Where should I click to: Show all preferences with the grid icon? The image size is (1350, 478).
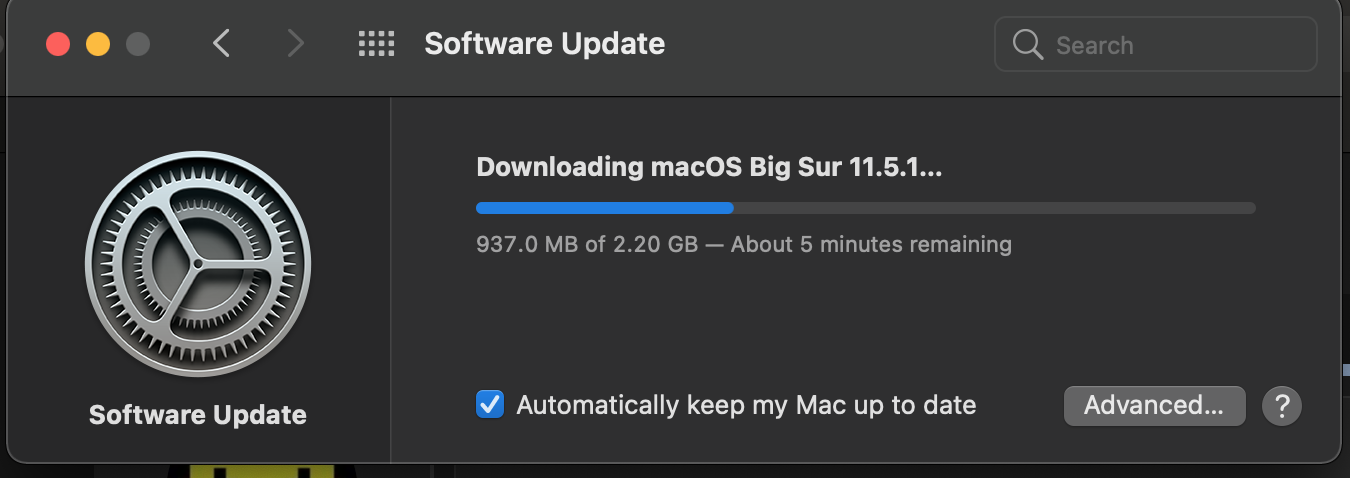376,44
